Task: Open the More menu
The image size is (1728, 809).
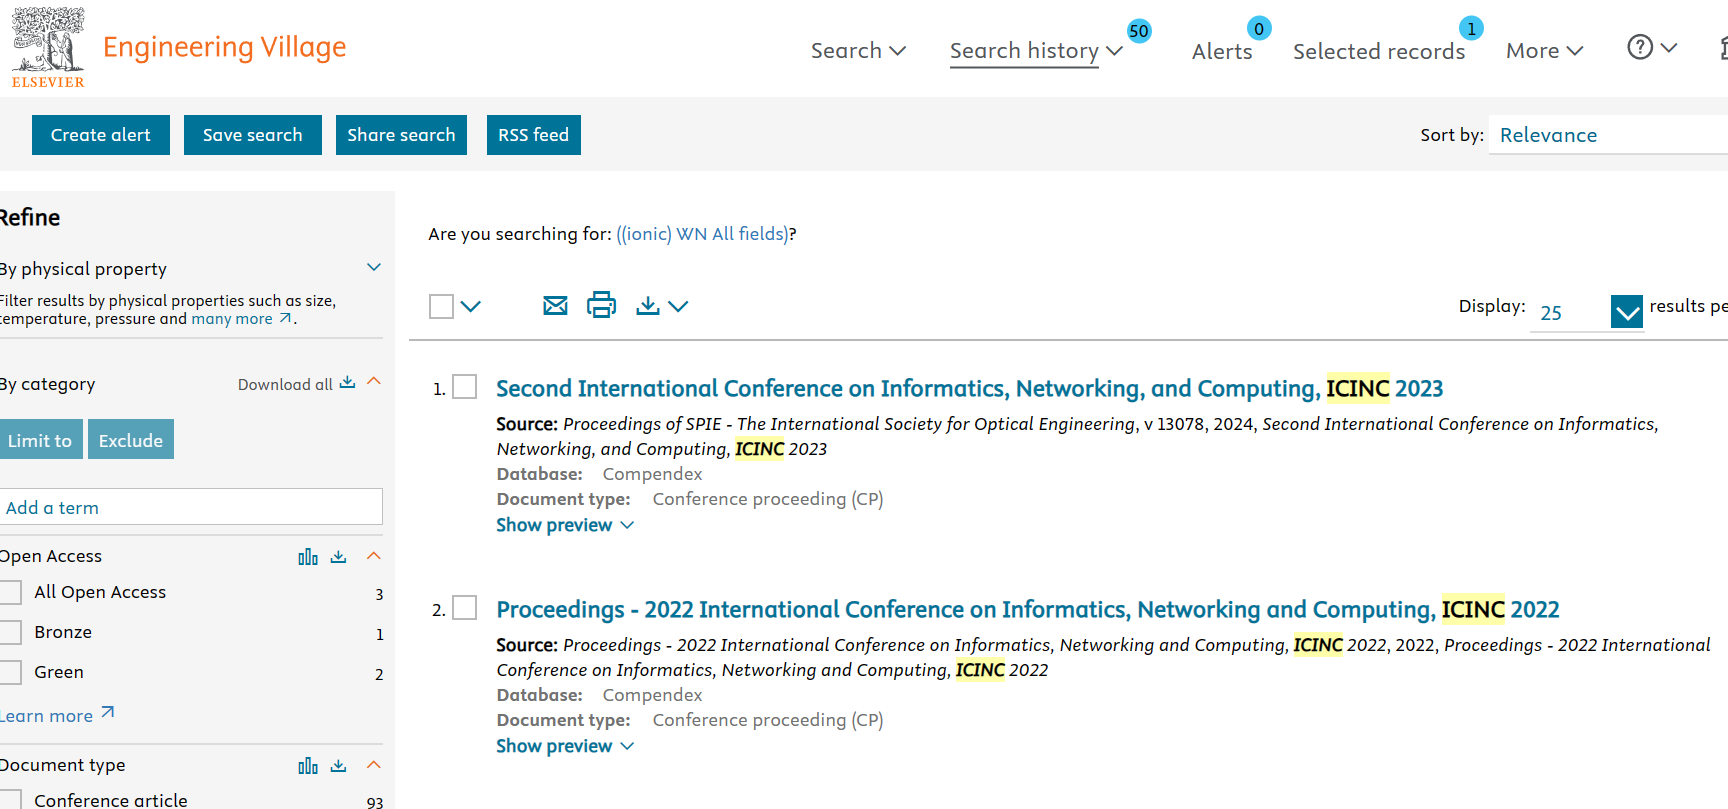Action: click(x=1544, y=51)
